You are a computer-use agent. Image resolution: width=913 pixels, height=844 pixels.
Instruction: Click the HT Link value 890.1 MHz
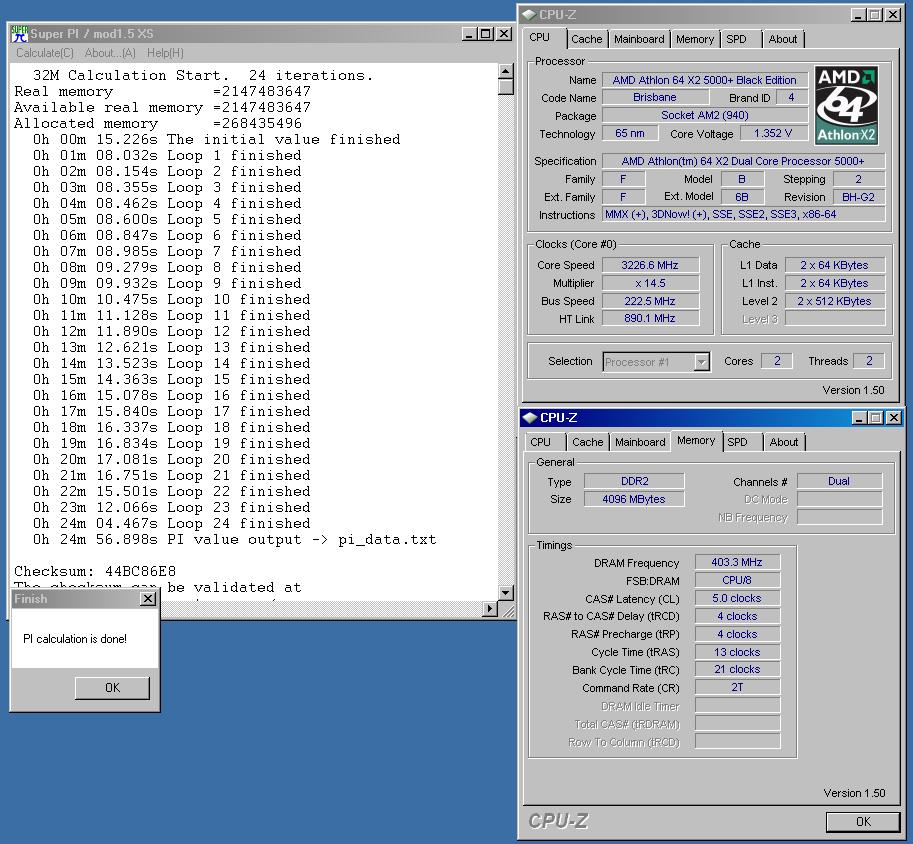650,318
